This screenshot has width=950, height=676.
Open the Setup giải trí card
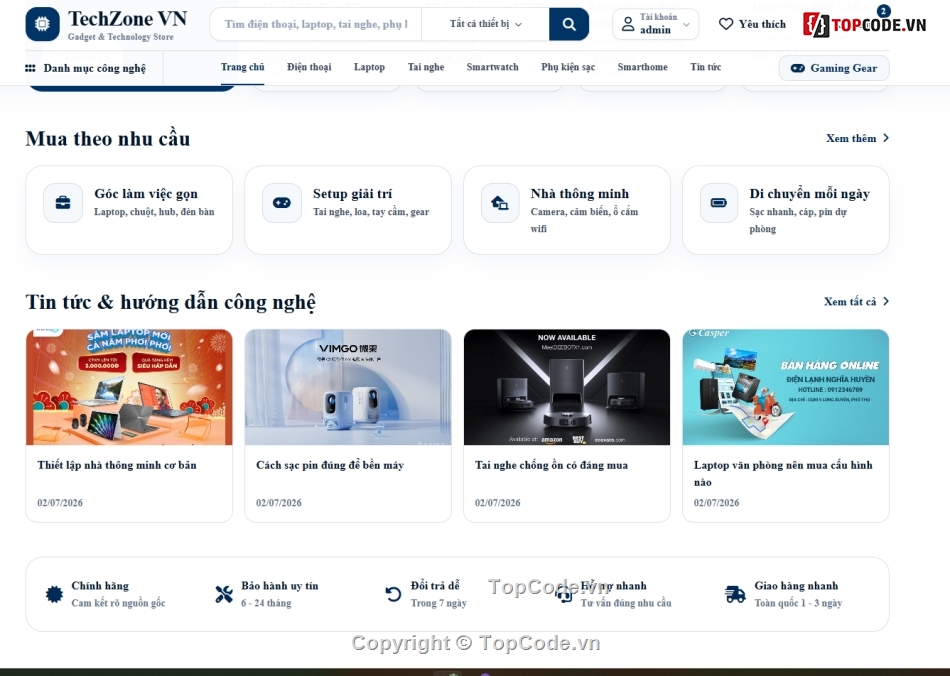[348, 210]
